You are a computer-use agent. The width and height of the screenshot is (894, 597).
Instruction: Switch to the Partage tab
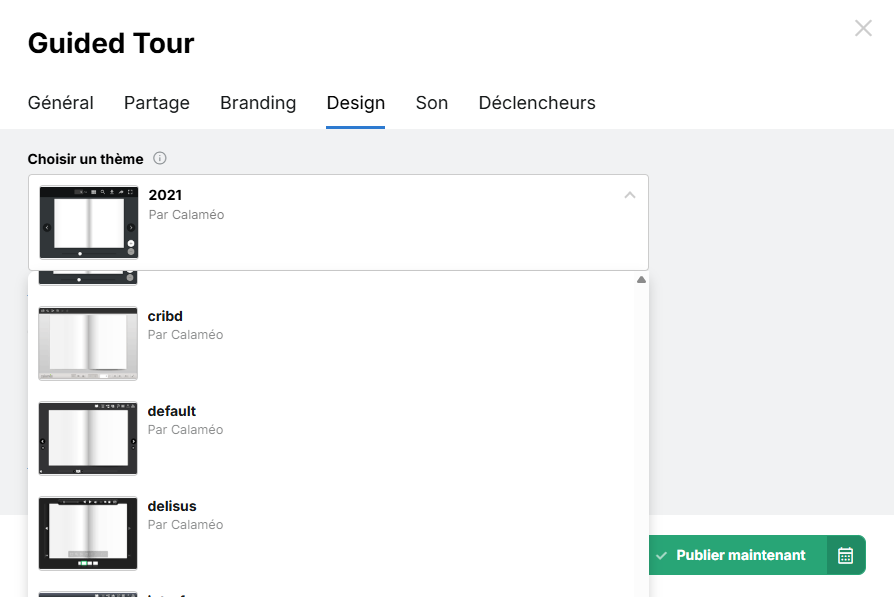point(157,103)
